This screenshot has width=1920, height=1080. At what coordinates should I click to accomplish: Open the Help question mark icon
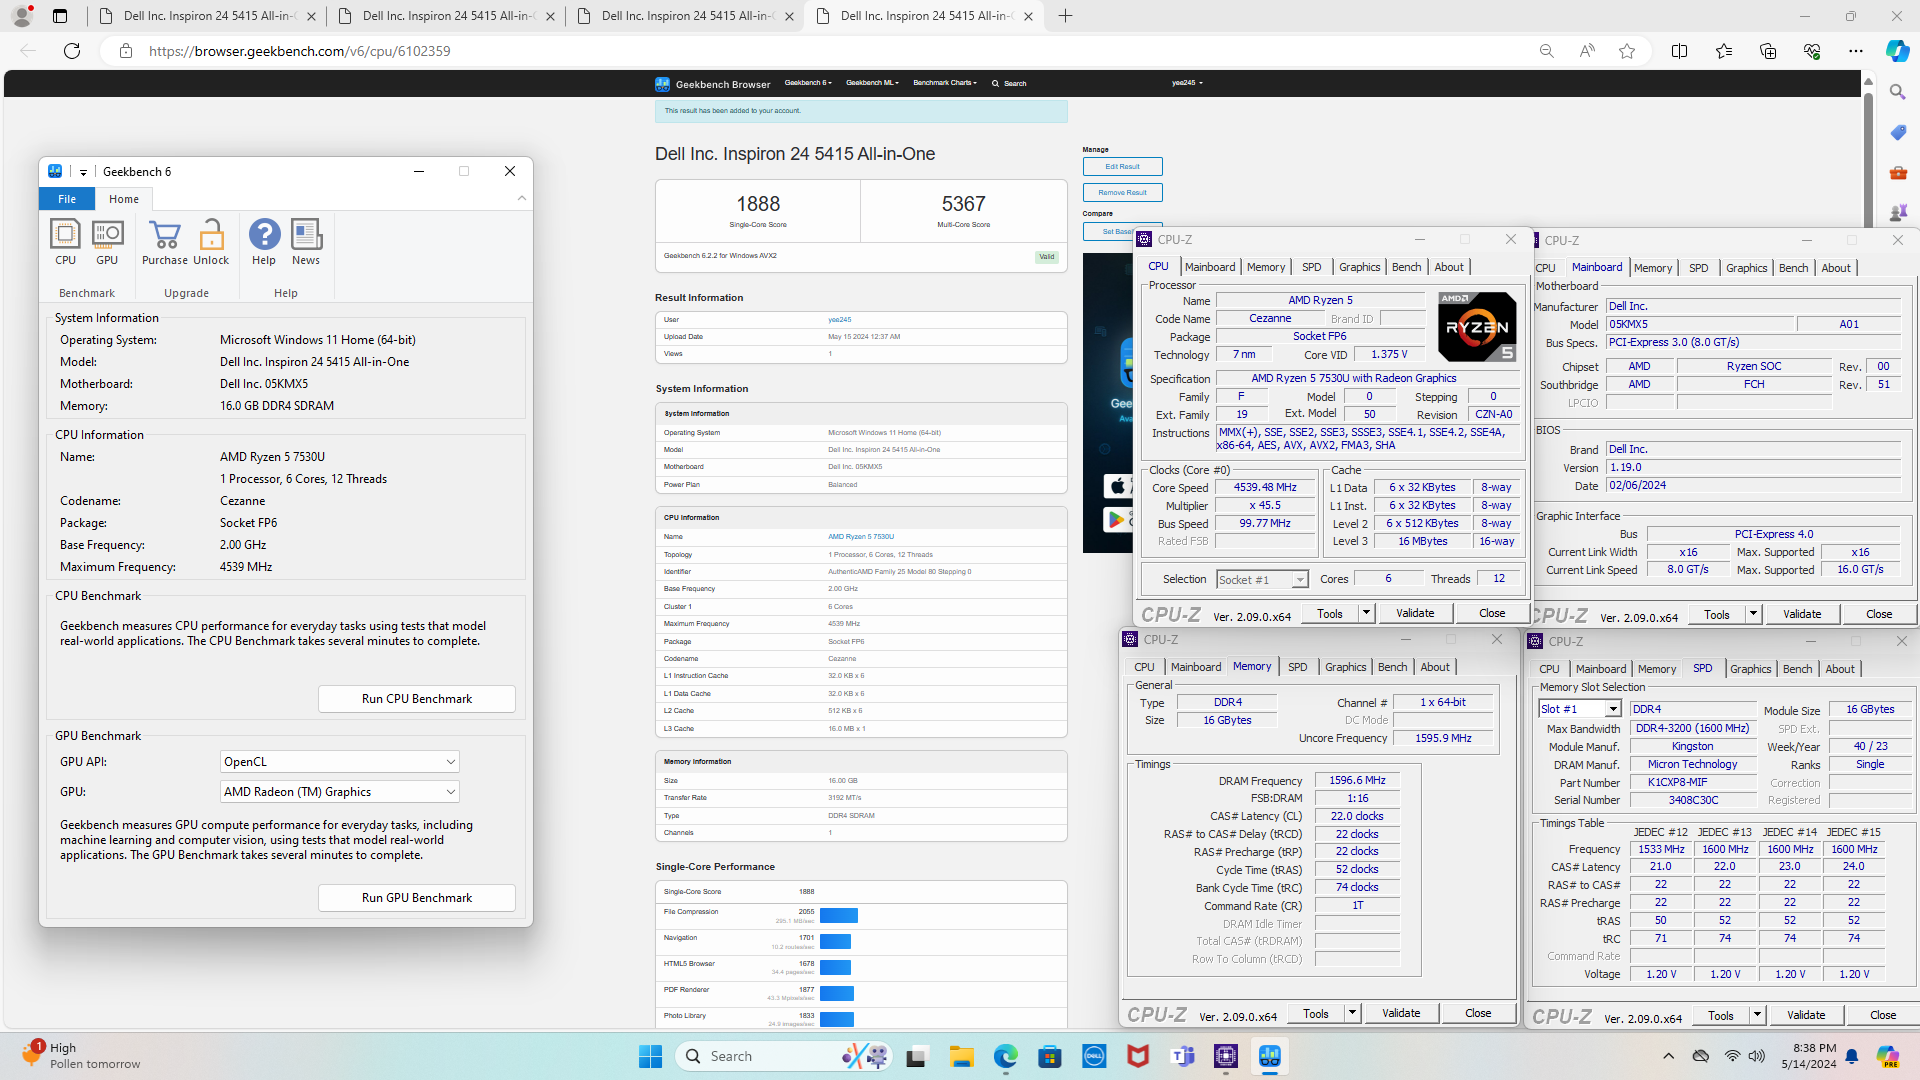tap(264, 243)
